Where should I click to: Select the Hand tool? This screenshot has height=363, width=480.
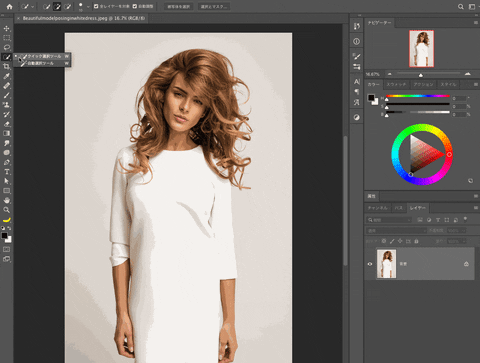point(7,201)
